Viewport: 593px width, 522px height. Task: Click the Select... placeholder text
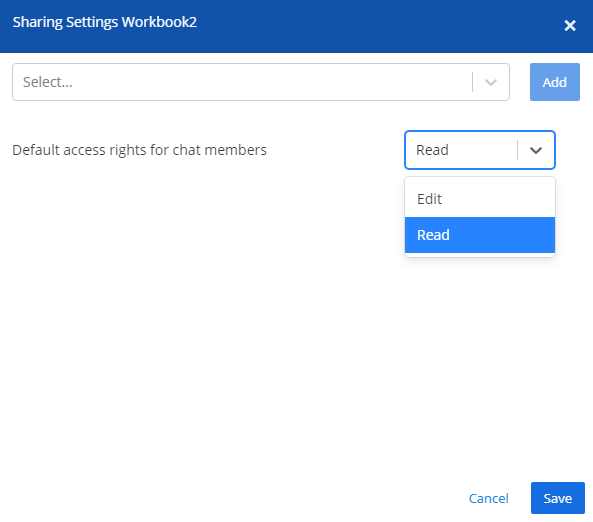(x=48, y=82)
